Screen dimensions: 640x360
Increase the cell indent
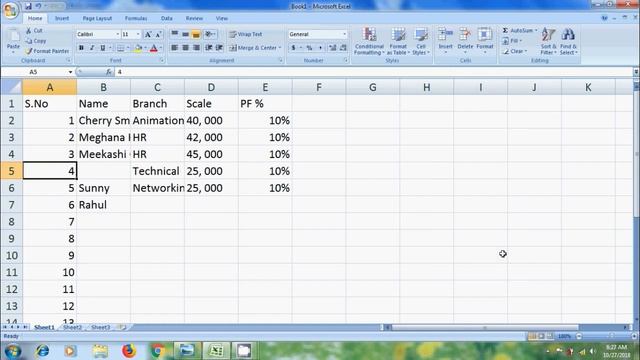pyautogui.click(x=219, y=48)
